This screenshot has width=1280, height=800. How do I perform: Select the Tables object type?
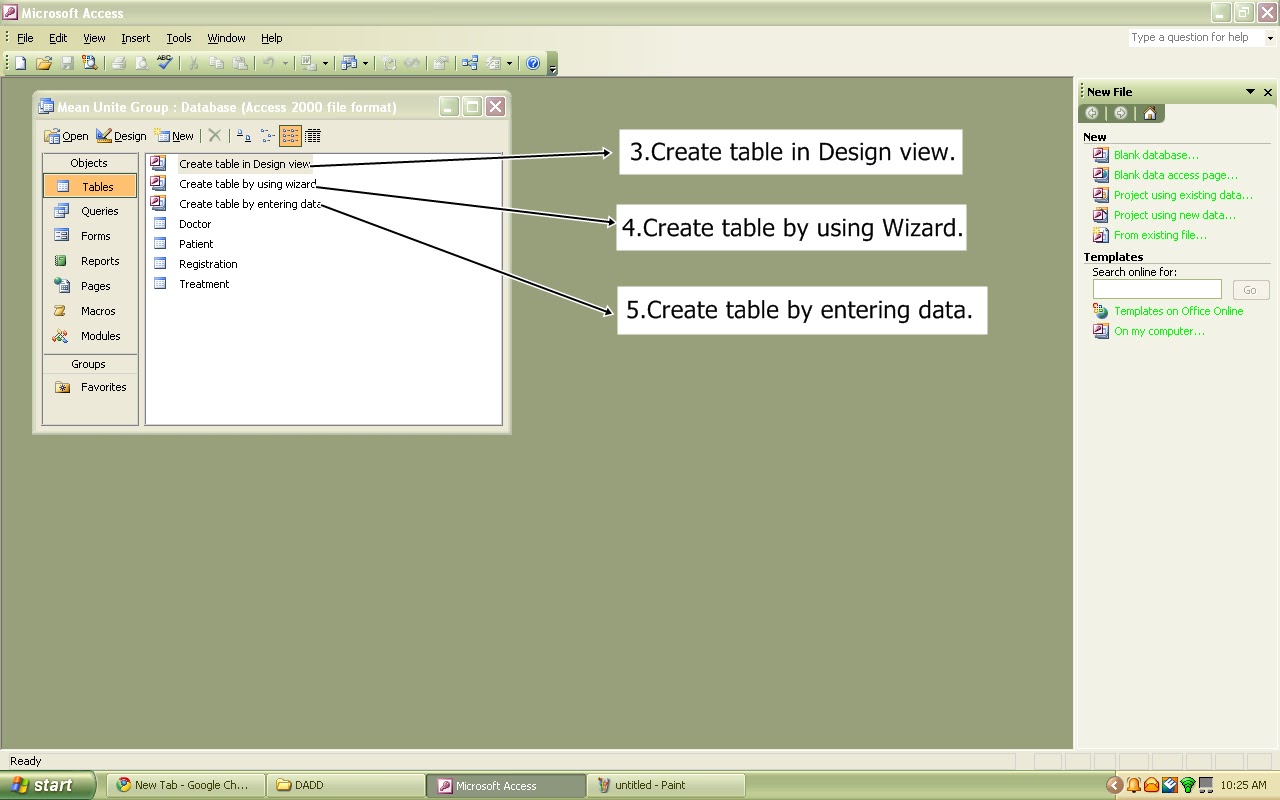[x=90, y=186]
